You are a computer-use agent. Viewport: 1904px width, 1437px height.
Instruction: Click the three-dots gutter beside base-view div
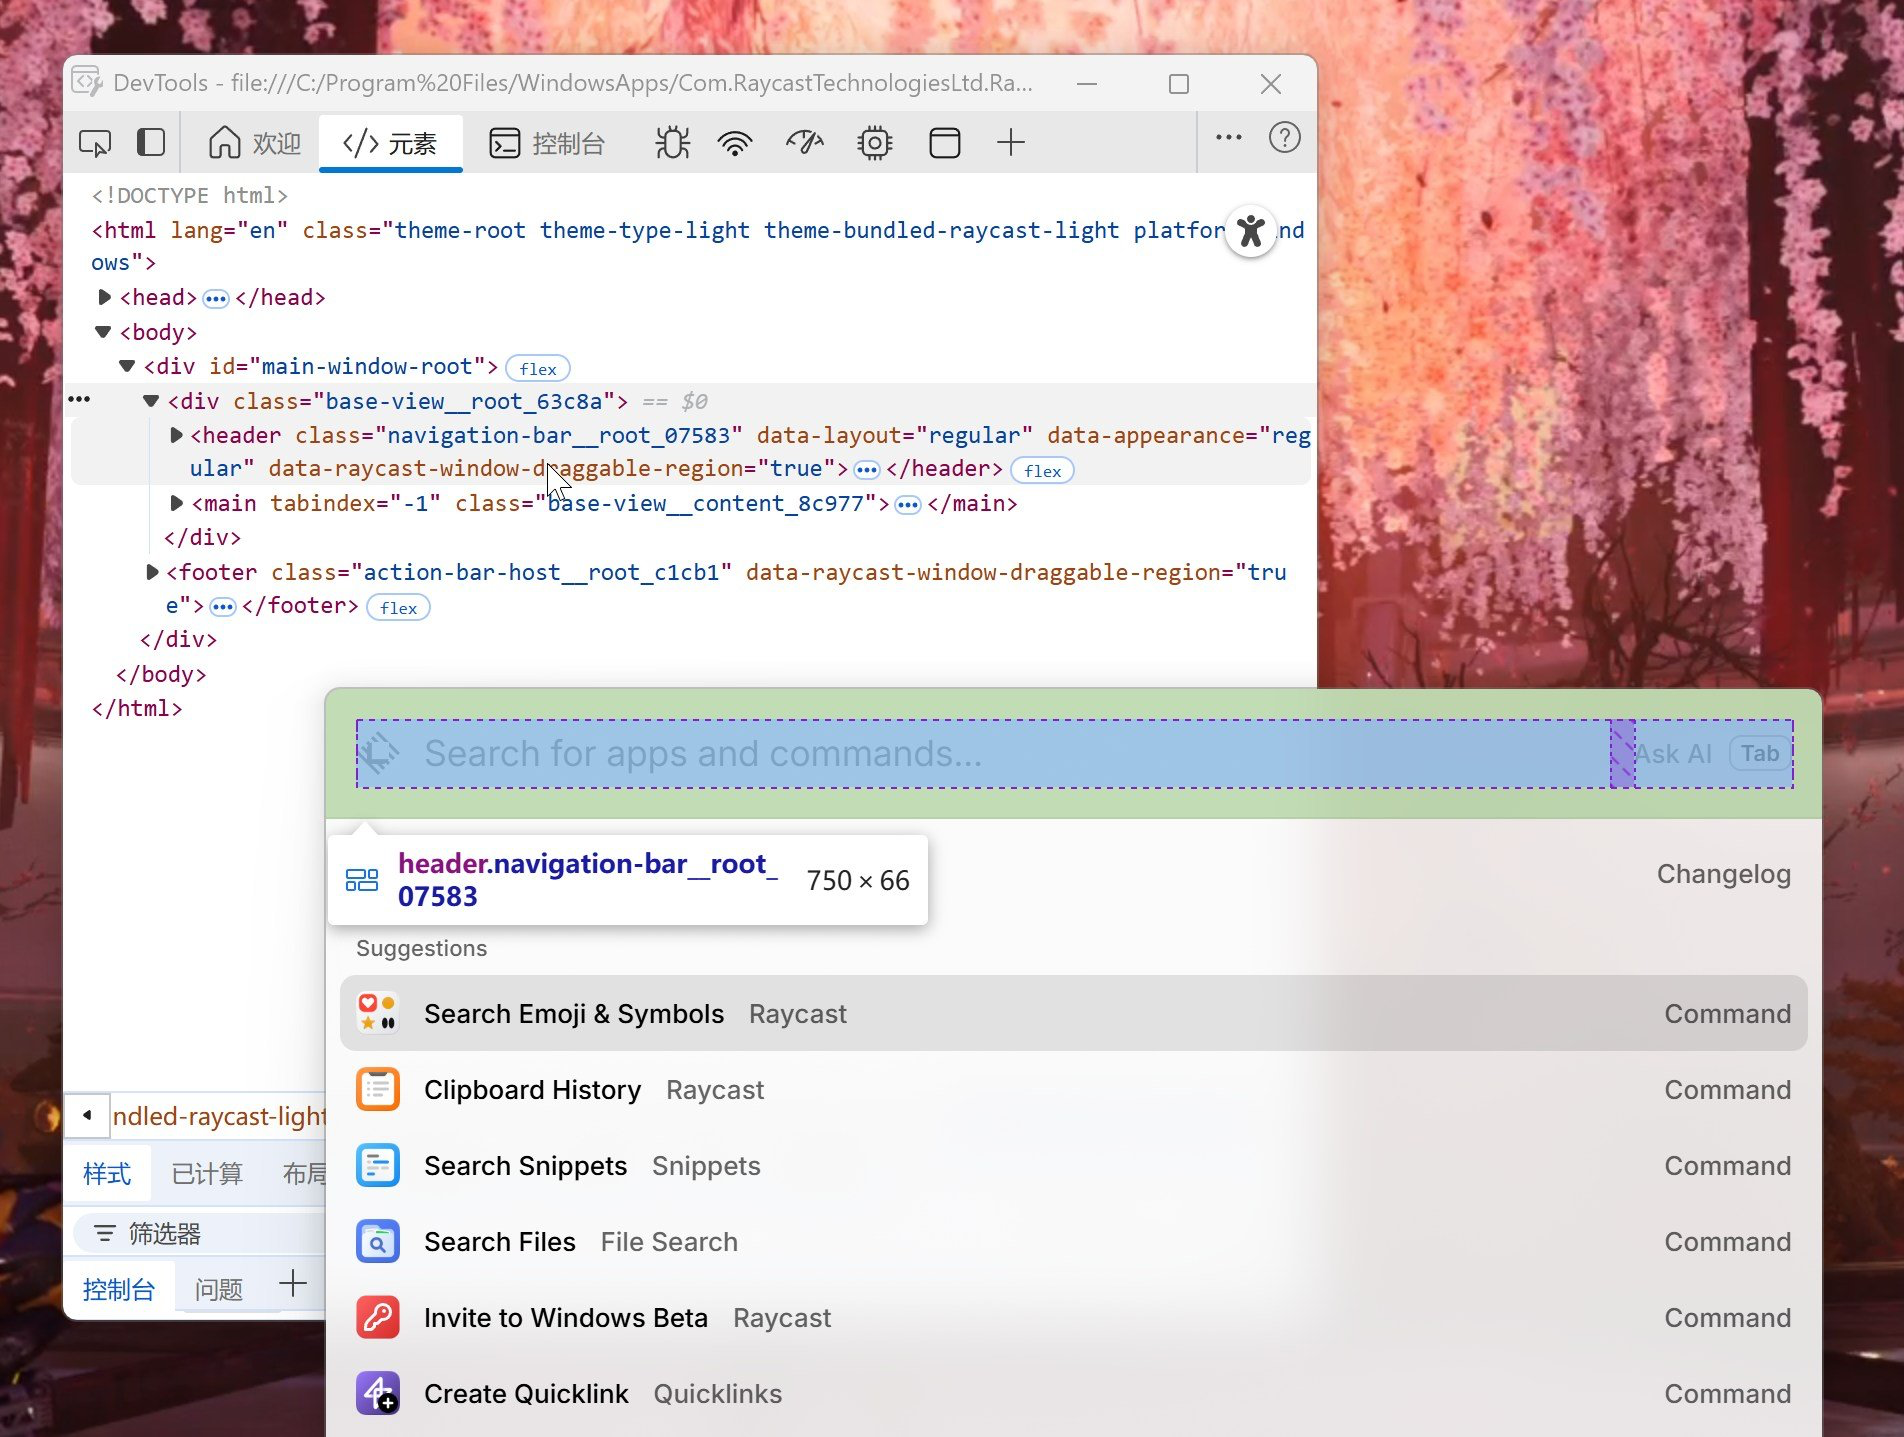(79, 400)
